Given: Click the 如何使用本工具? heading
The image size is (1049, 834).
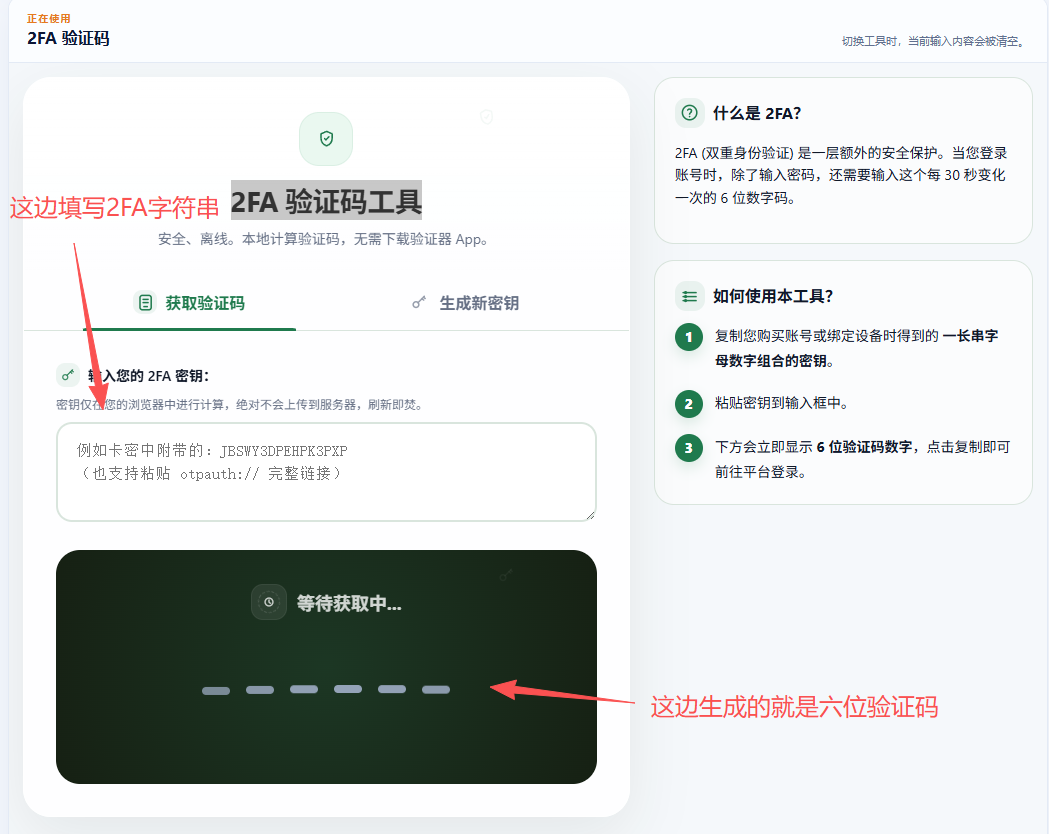Looking at the screenshot, I should click(x=773, y=296).
